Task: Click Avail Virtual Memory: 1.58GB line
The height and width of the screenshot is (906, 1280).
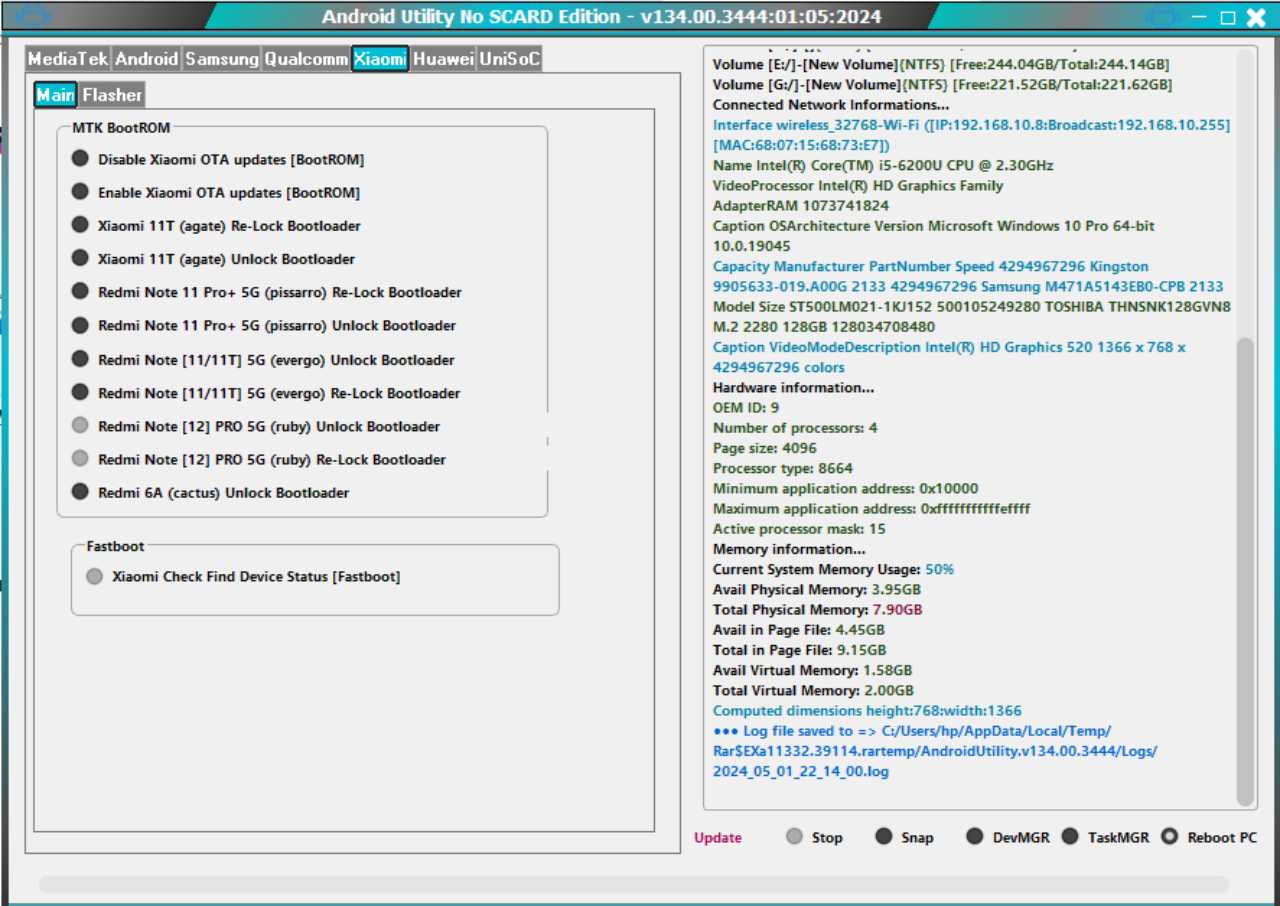Action: click(812, 670)
